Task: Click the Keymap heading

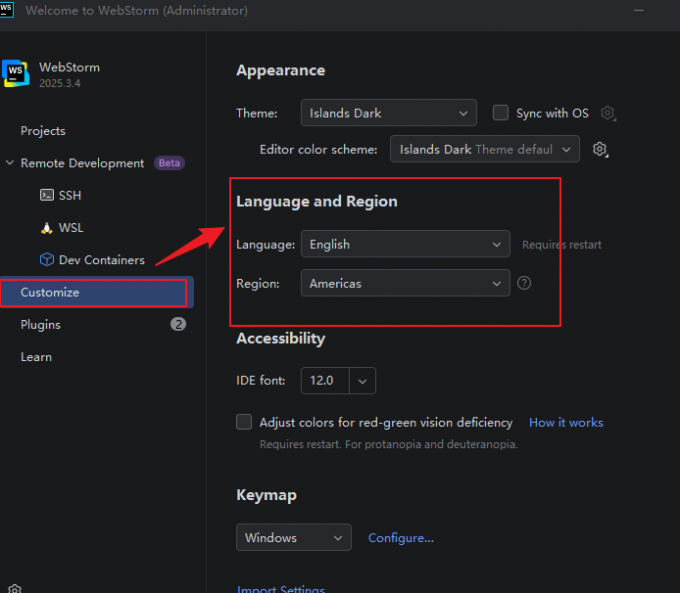Action: tap(266, 495)
